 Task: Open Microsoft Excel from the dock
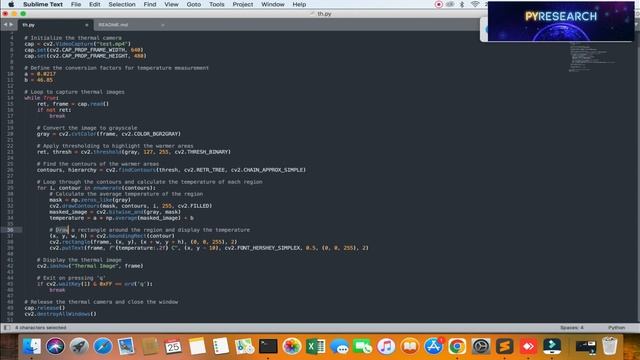[x=316, y=347]
